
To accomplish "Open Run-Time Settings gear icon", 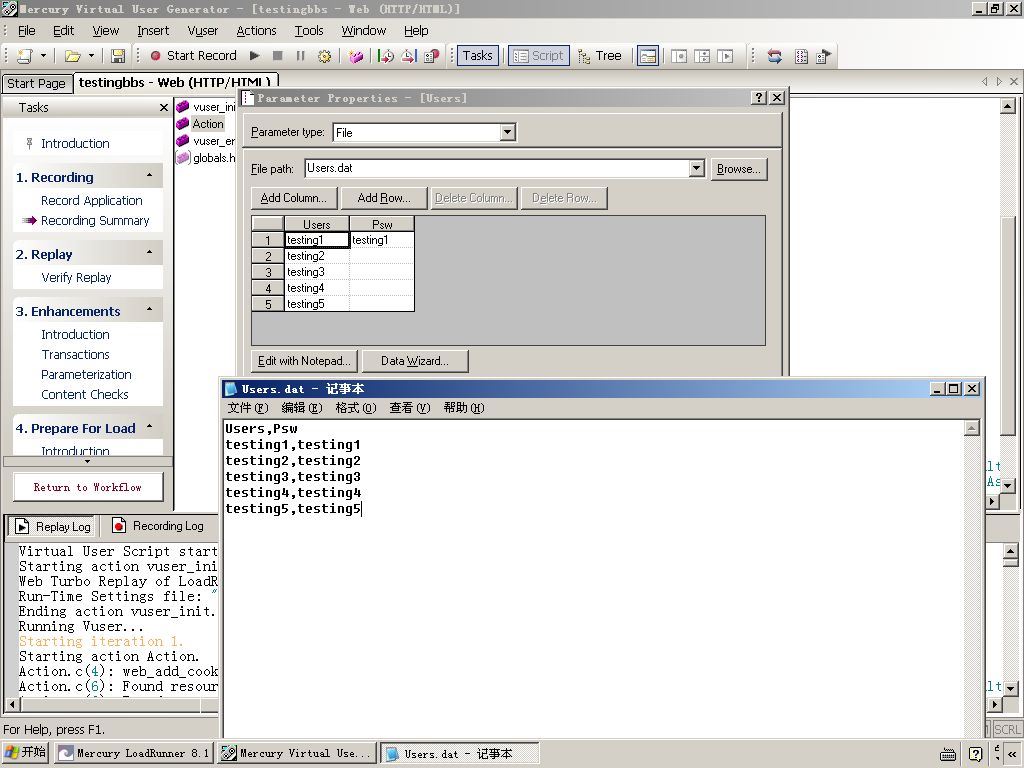I will 324,56.
